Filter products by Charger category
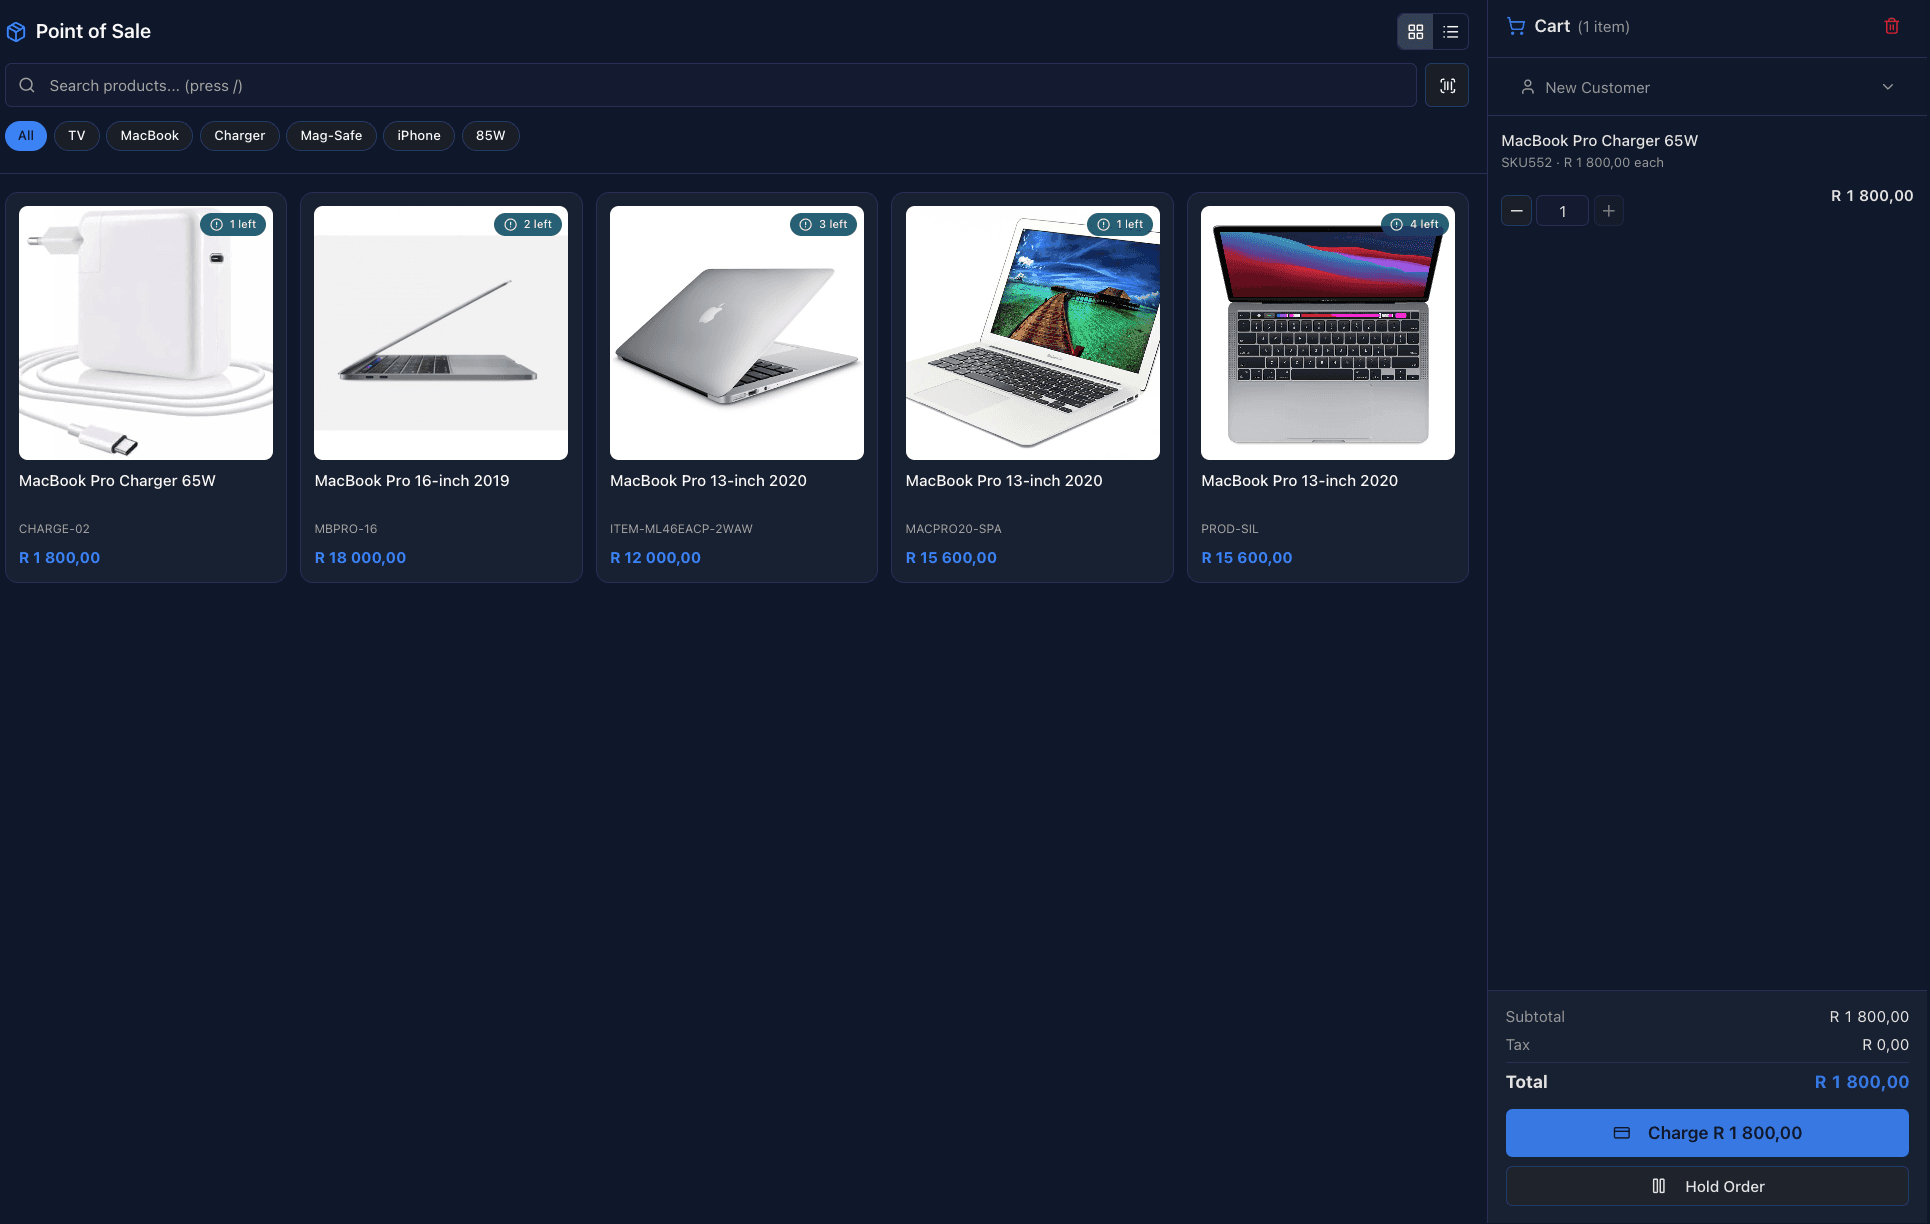The image size is (1930, 1224). point(240,136)
